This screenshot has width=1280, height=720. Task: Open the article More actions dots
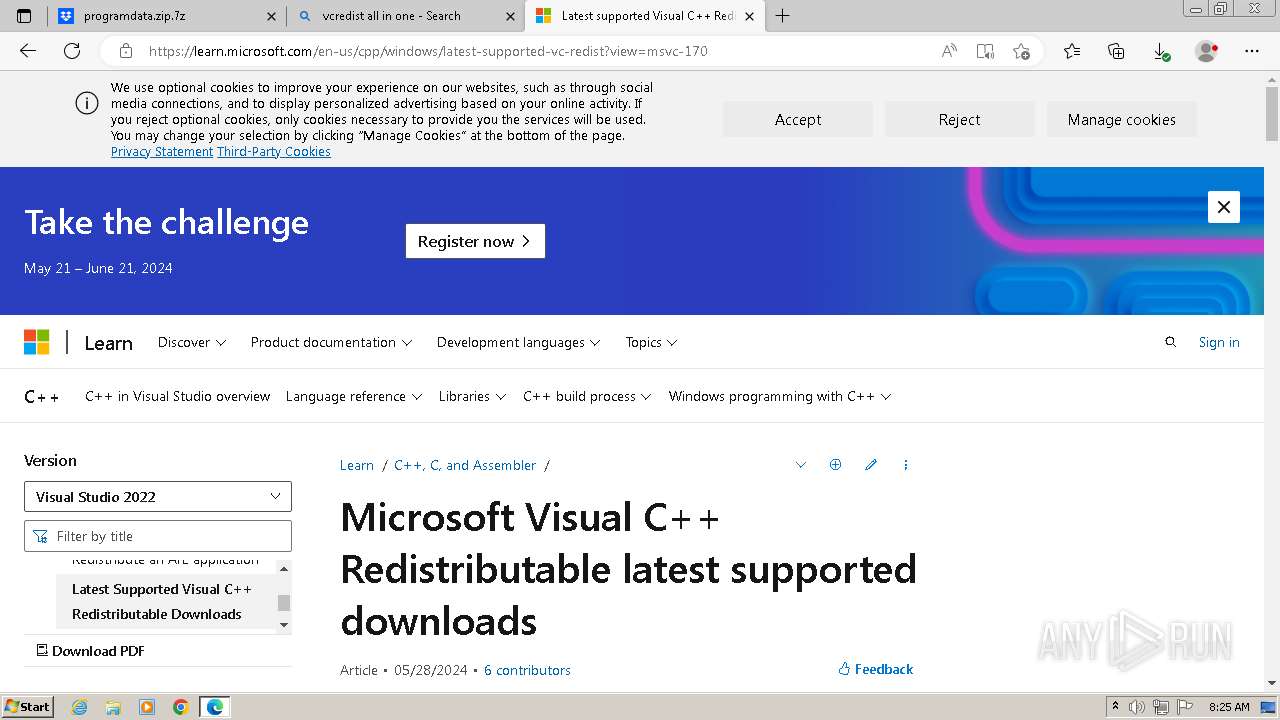(906, 465)
